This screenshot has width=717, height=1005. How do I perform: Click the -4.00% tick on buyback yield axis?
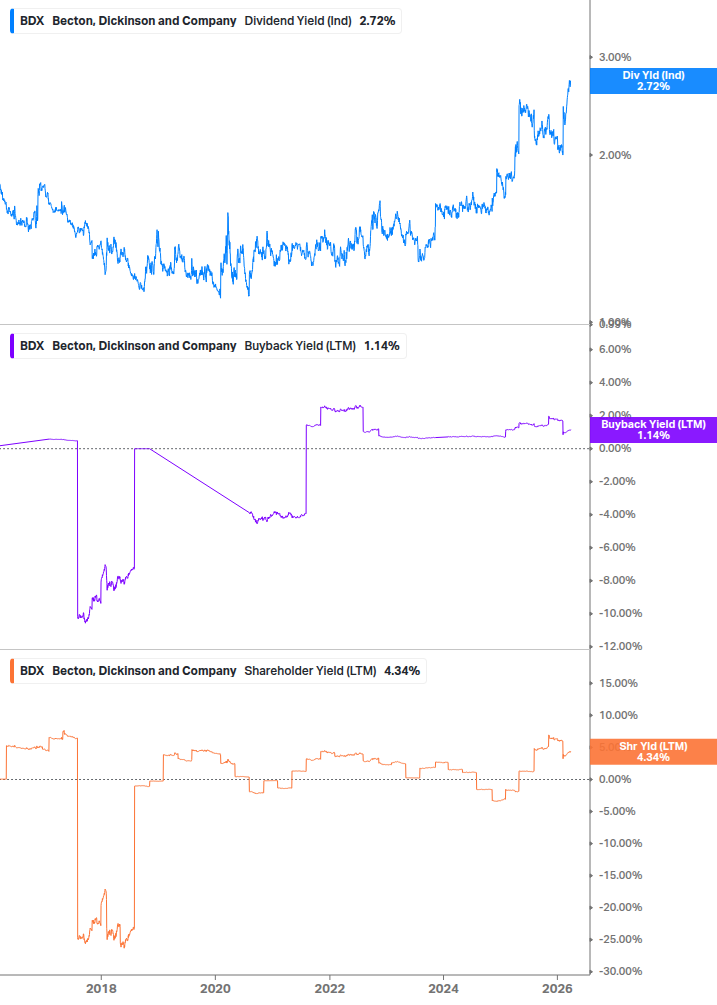[x=617, y=514]
